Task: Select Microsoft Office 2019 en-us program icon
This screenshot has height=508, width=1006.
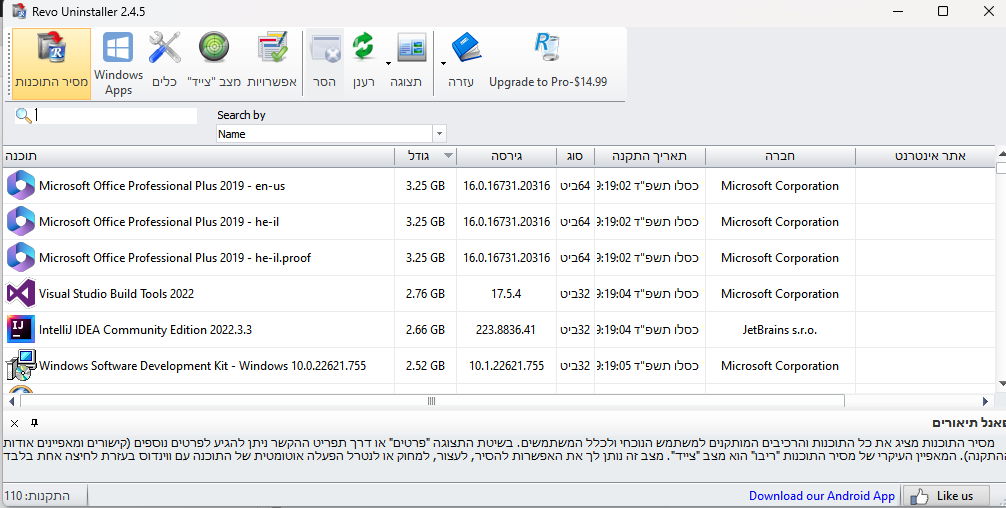Action: click(x=21, y=186)
